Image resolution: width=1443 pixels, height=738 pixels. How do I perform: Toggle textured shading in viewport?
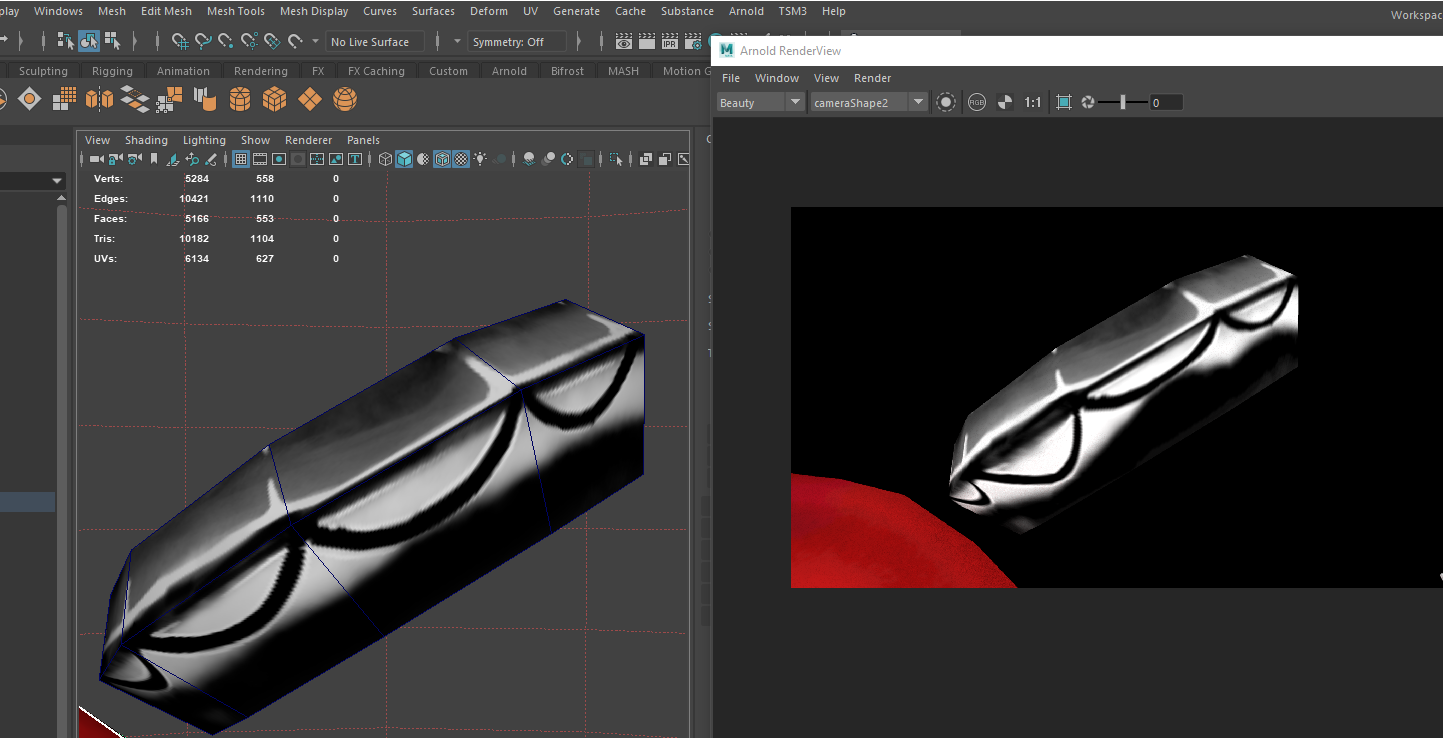click(461, 159)
